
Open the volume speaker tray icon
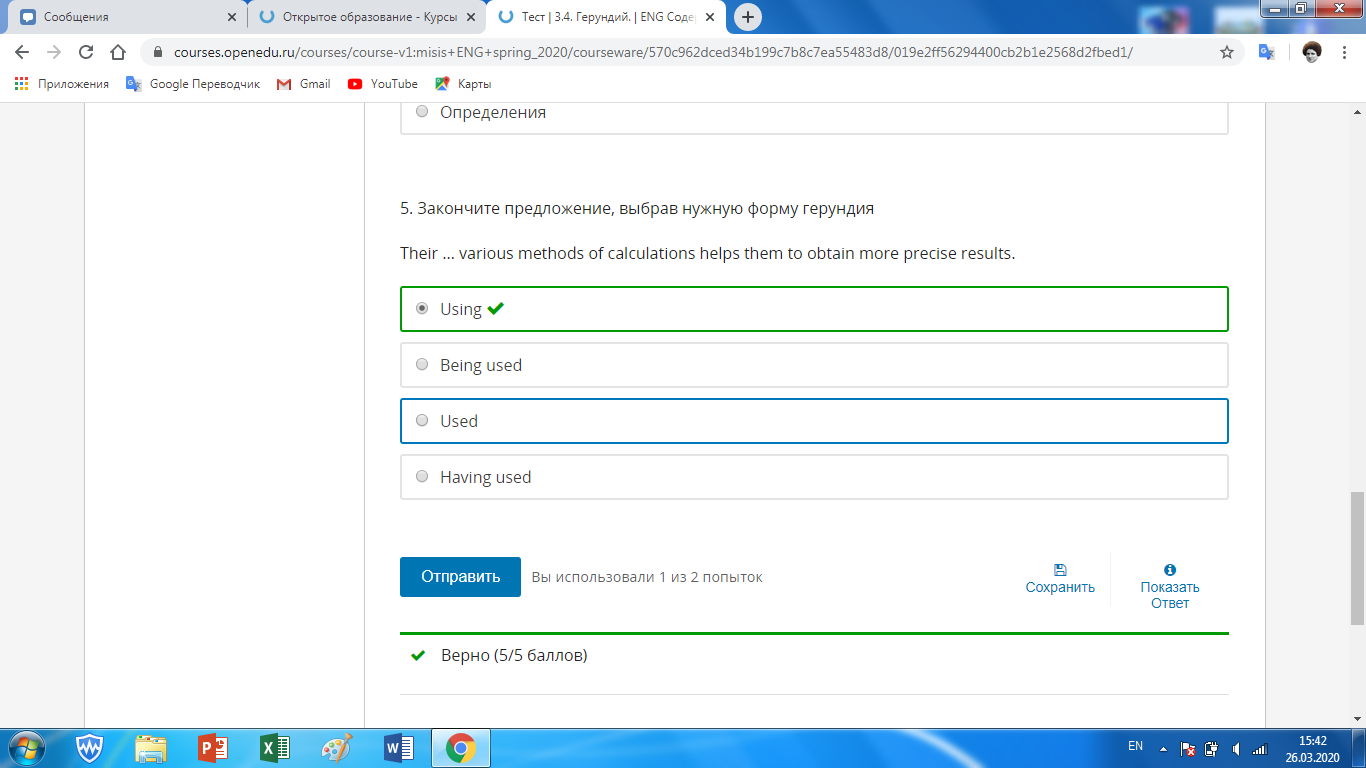point(1237,749)
